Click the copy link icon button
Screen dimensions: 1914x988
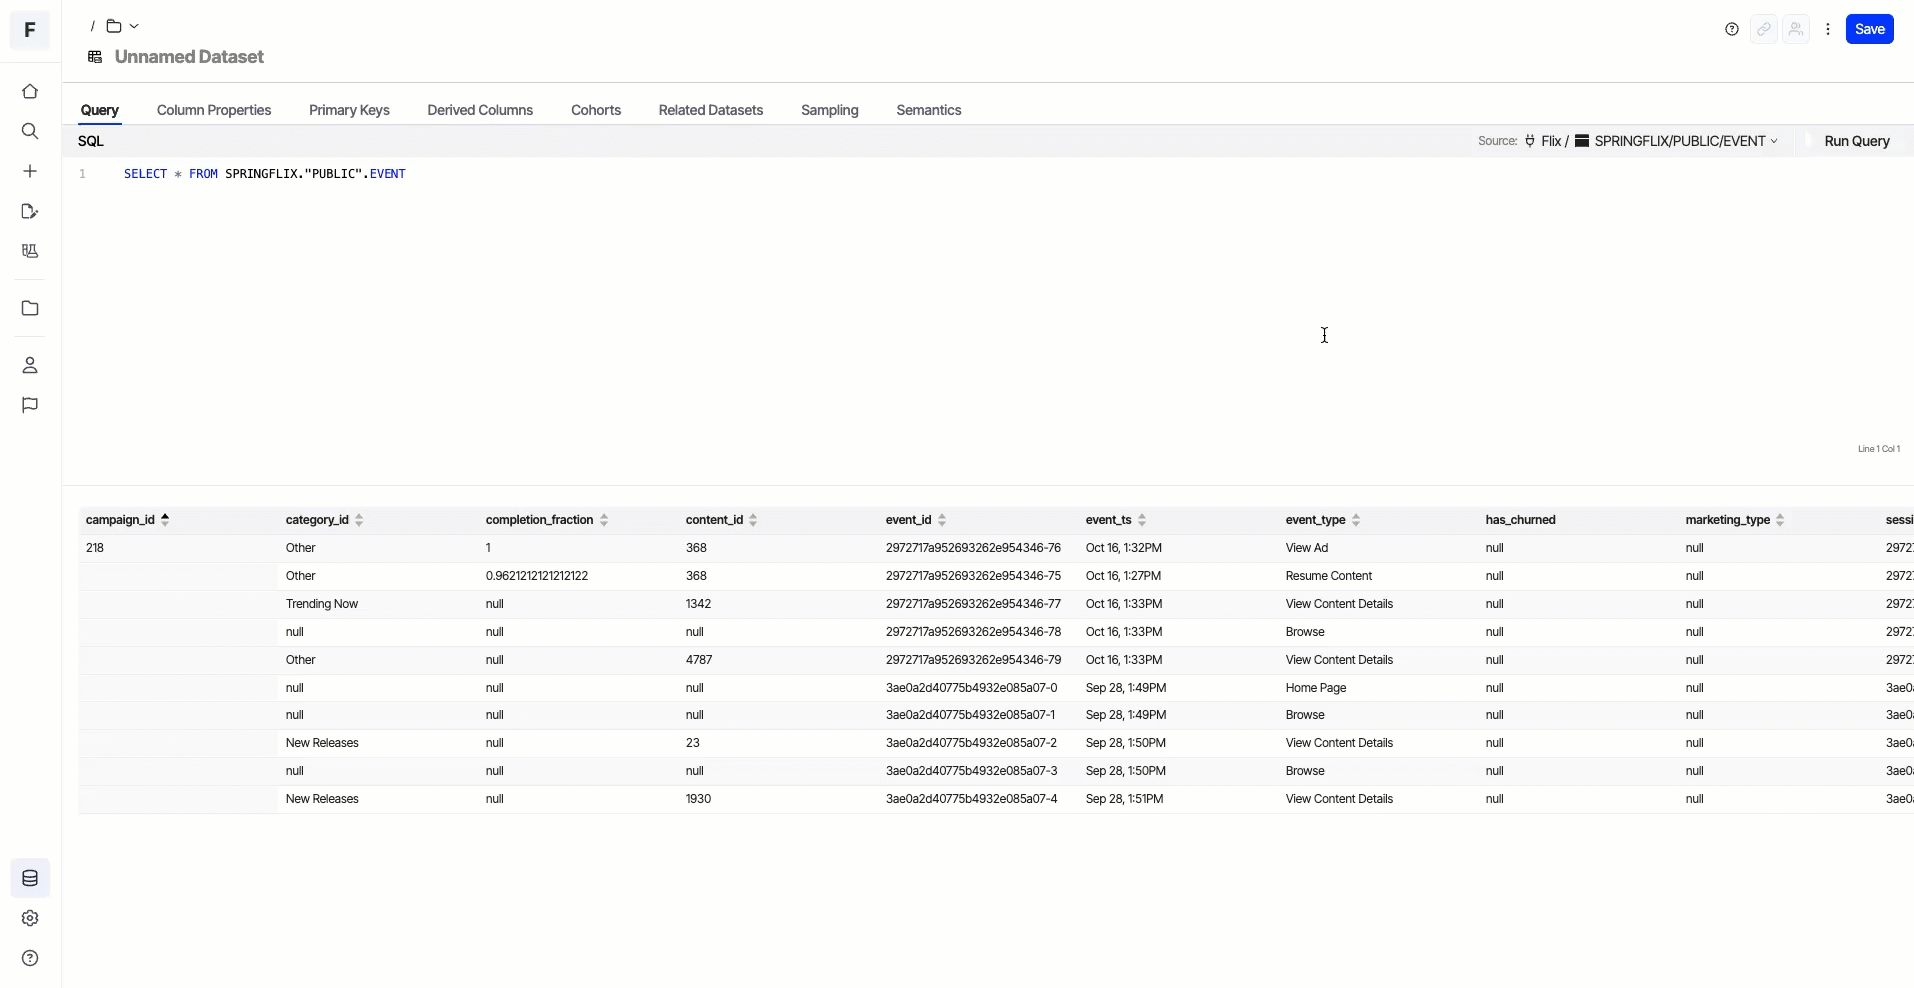pos(1764,30)
